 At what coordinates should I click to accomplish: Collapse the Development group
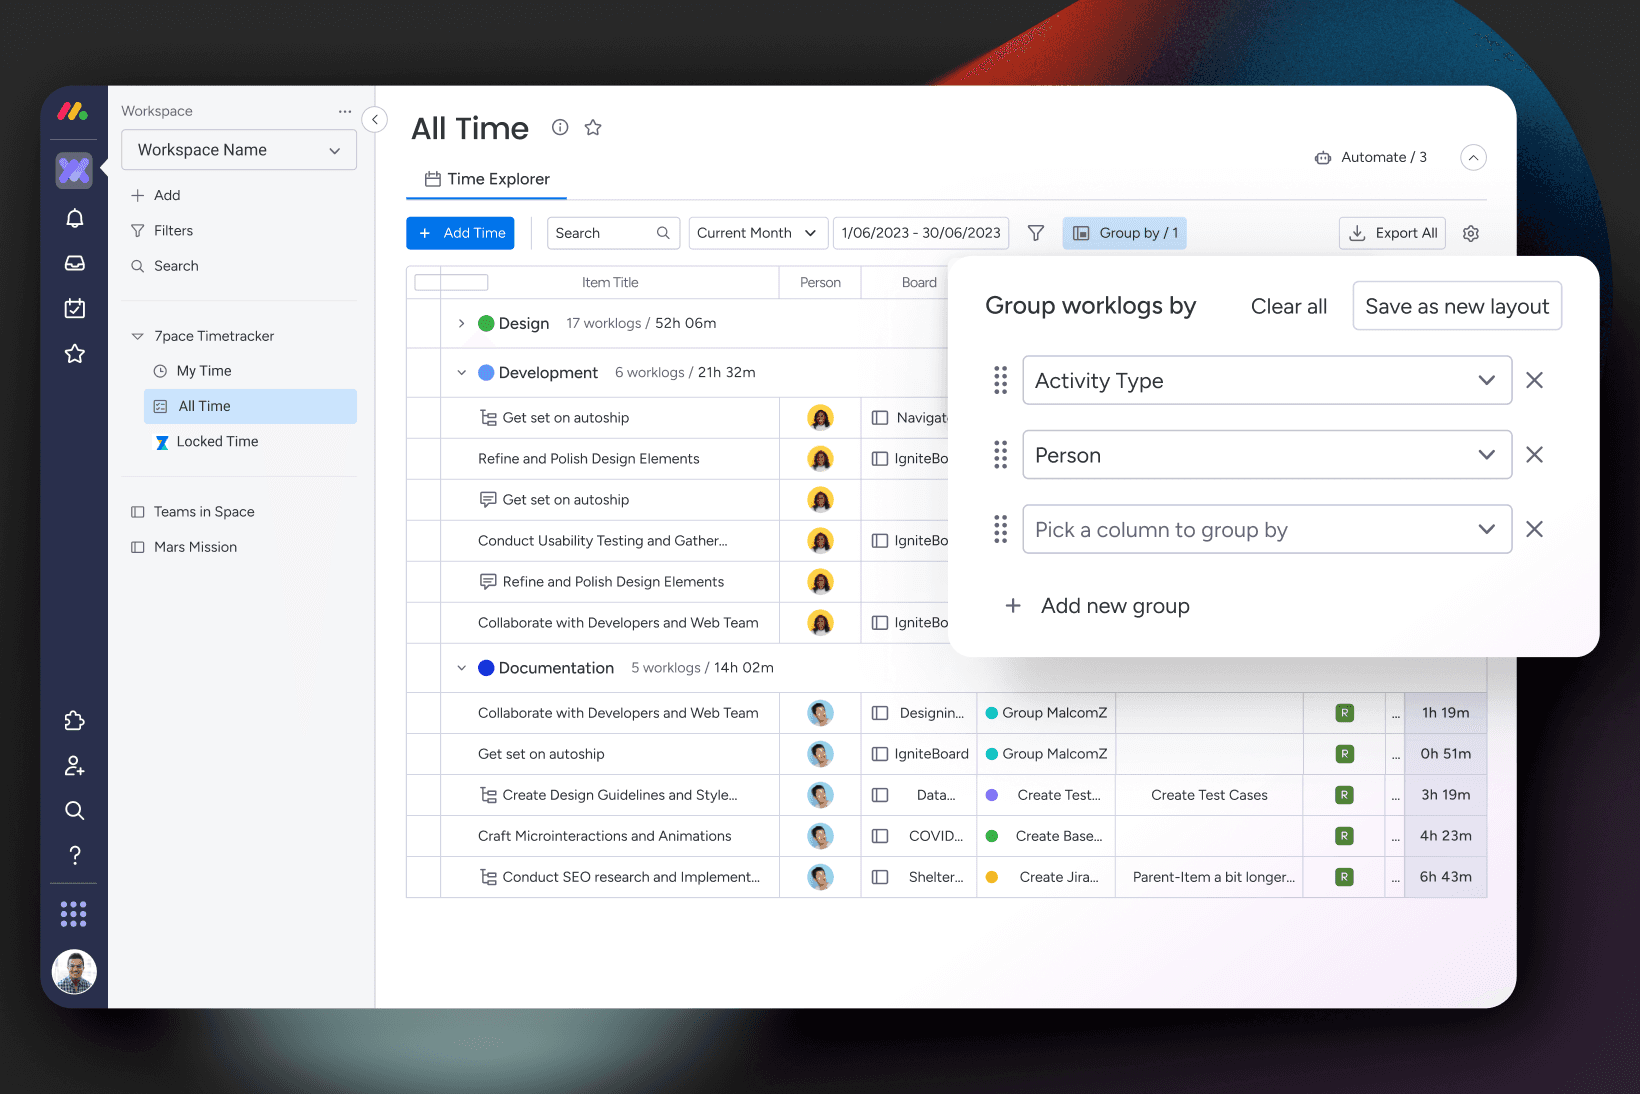click(461, 372)
